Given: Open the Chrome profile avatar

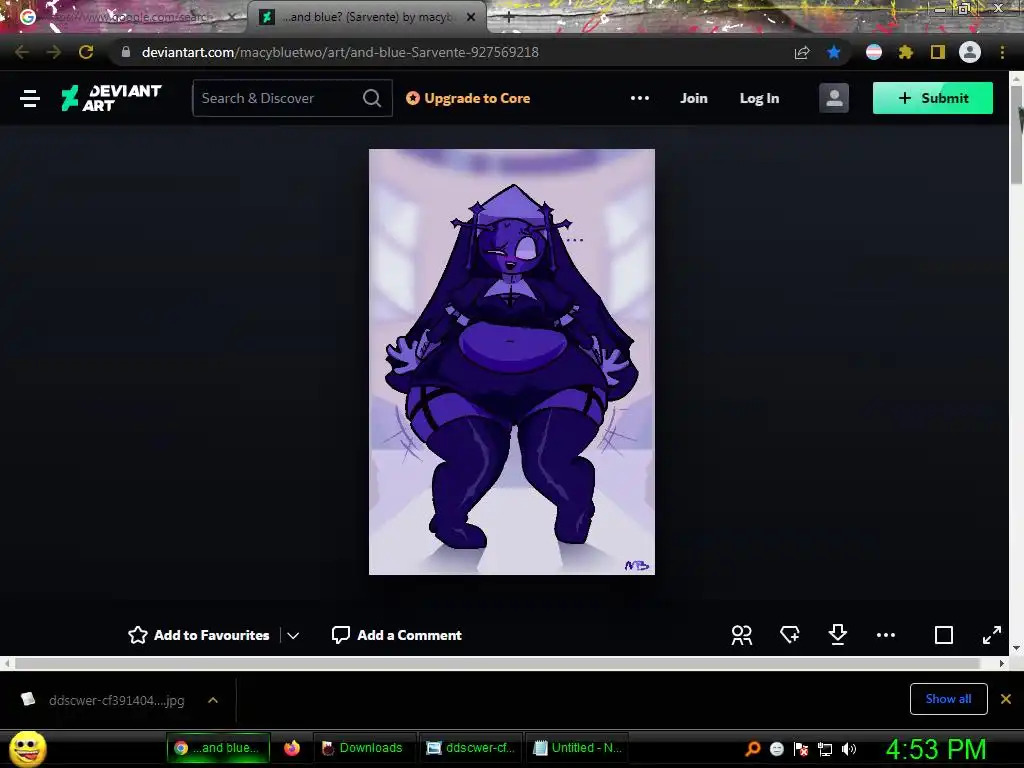Looking at the screenshot, I should tap(970, 52).
